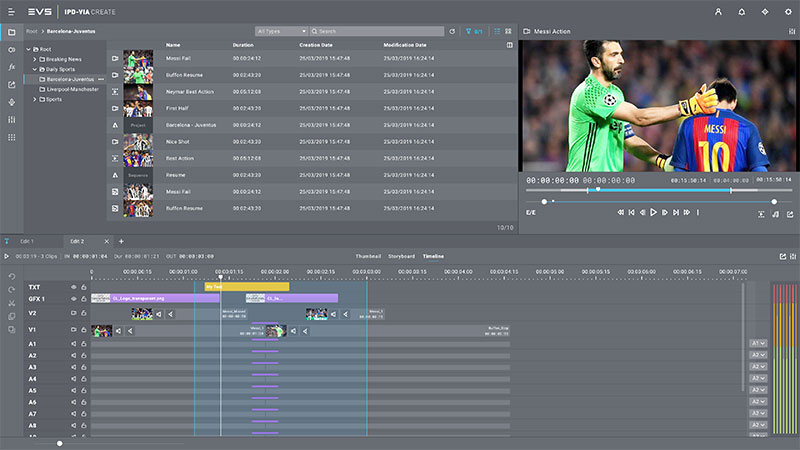Close the Edit 2 tab
Screen dimensions: 800x450
click(x=107, y=241)
